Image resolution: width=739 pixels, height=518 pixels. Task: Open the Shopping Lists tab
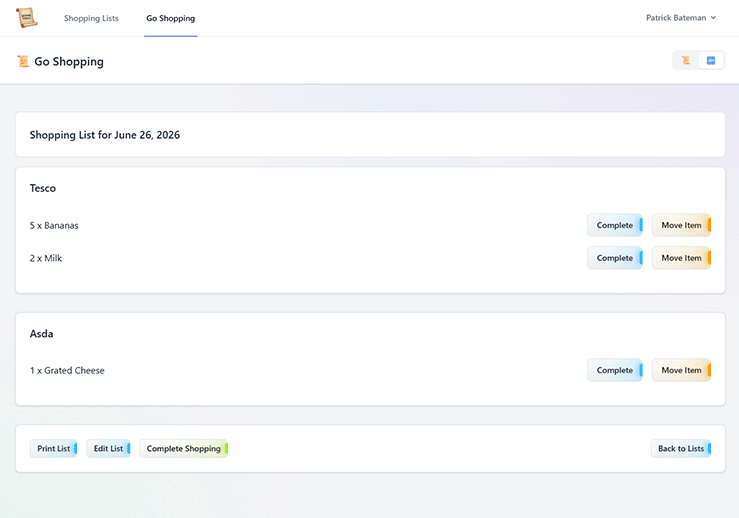pos(91,18)
